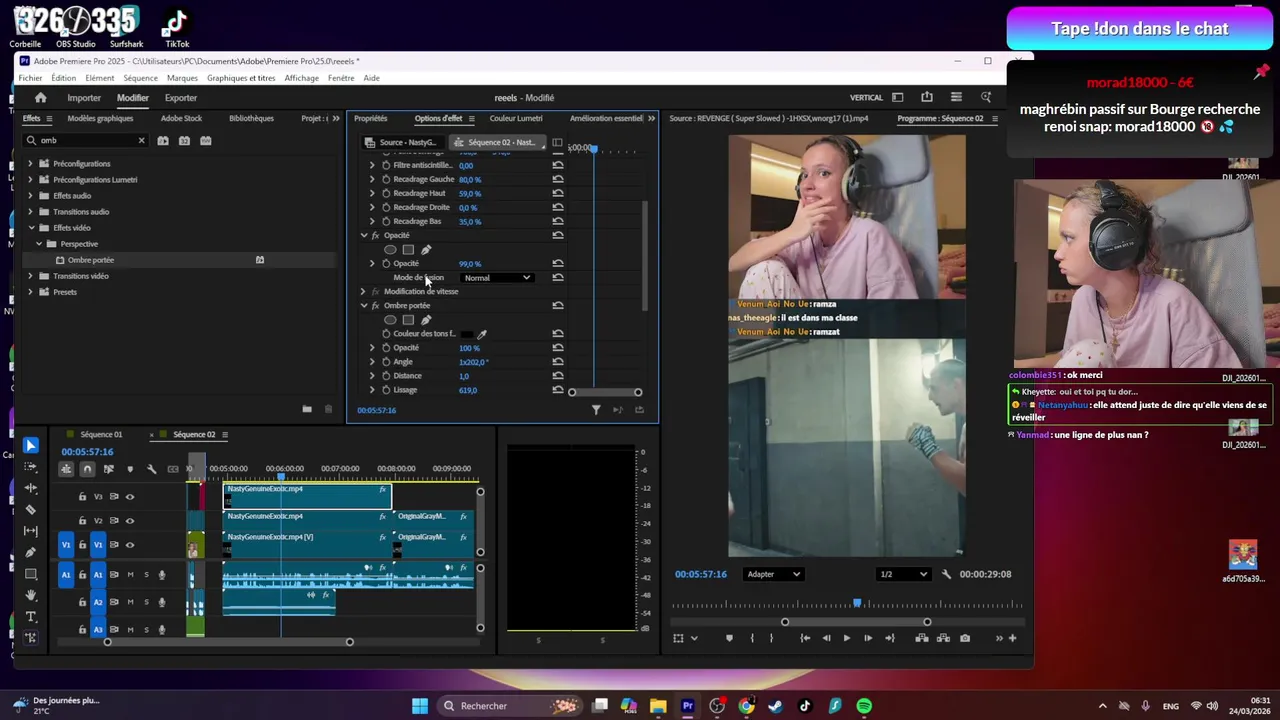Create ellipse mask under Opacité effect
1280x720 pixels.
(x=390, y=250)
